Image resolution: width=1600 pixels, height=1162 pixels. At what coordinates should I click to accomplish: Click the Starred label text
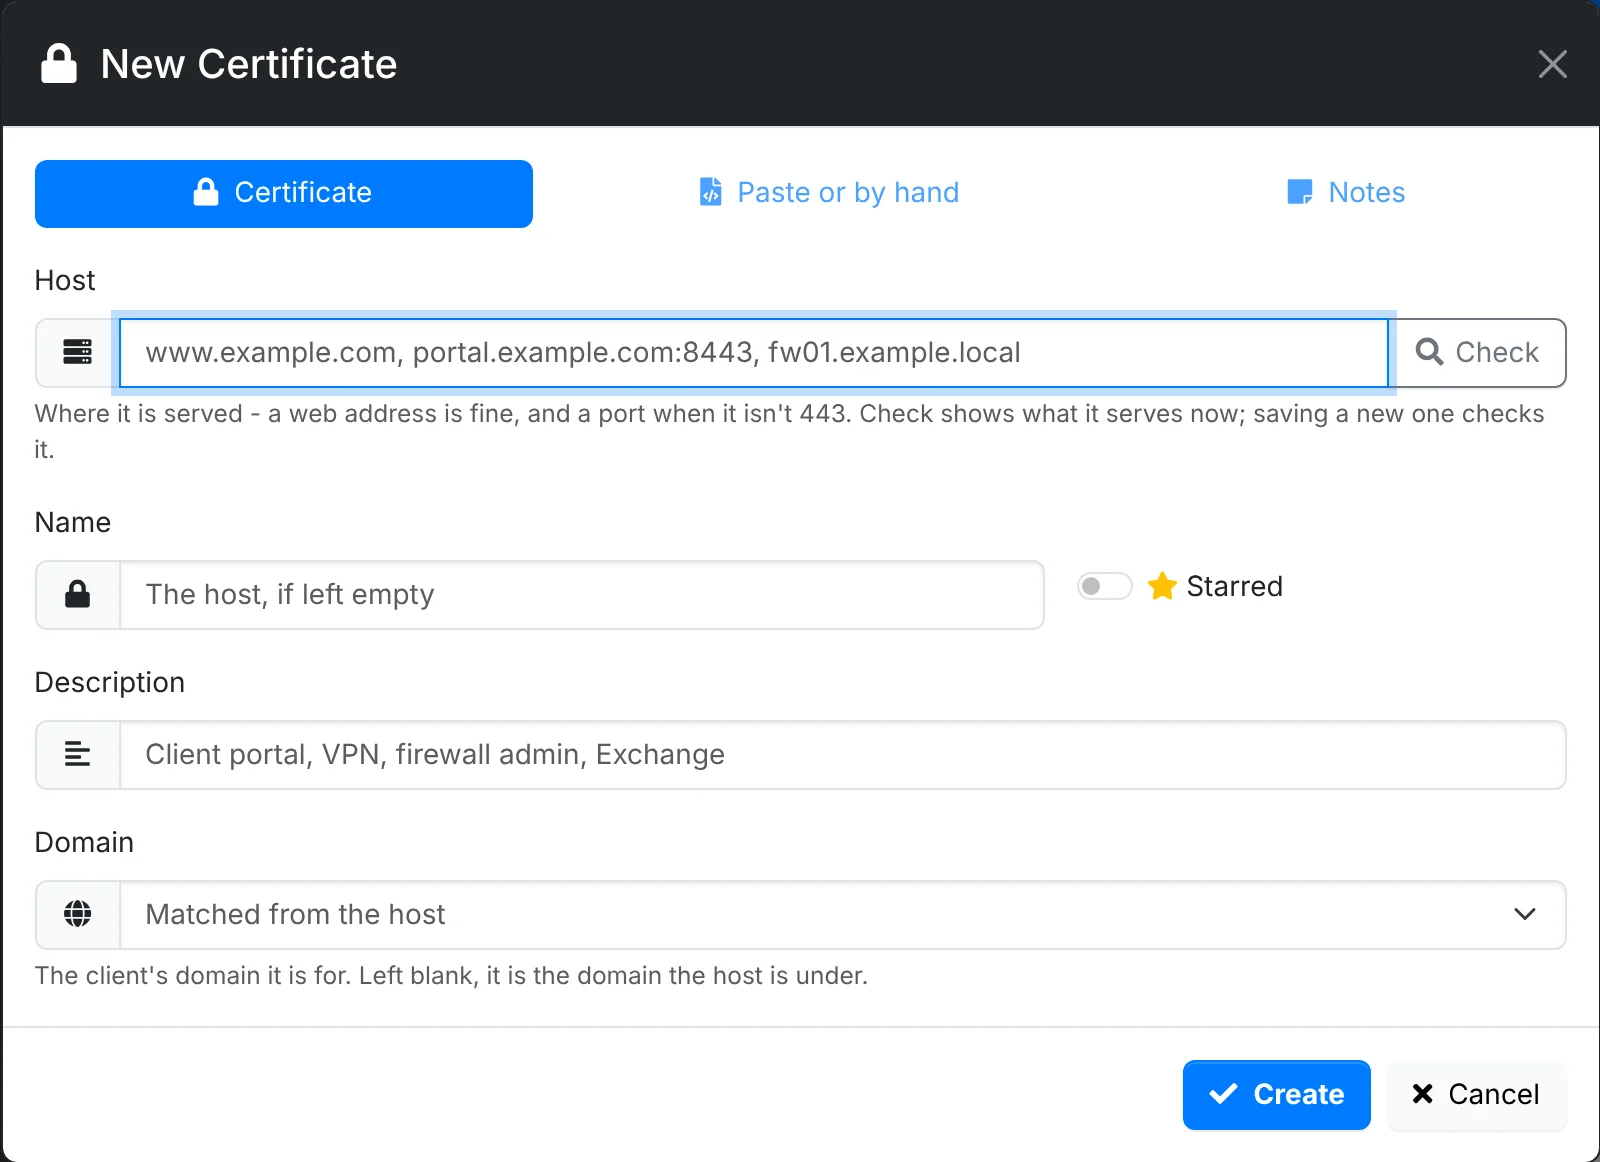tap(1234, 586)
